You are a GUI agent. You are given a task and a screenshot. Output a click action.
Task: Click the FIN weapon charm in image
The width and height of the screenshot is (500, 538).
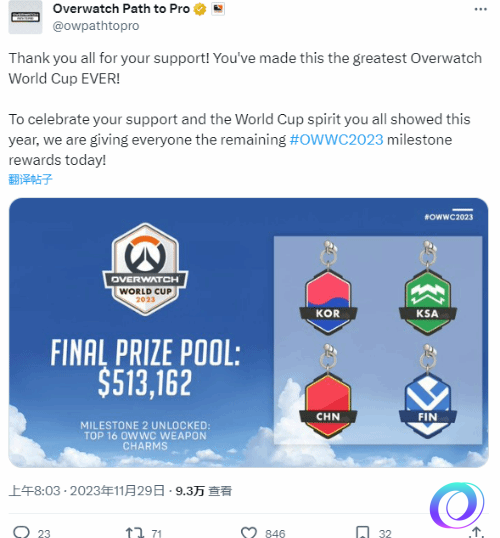428,391
